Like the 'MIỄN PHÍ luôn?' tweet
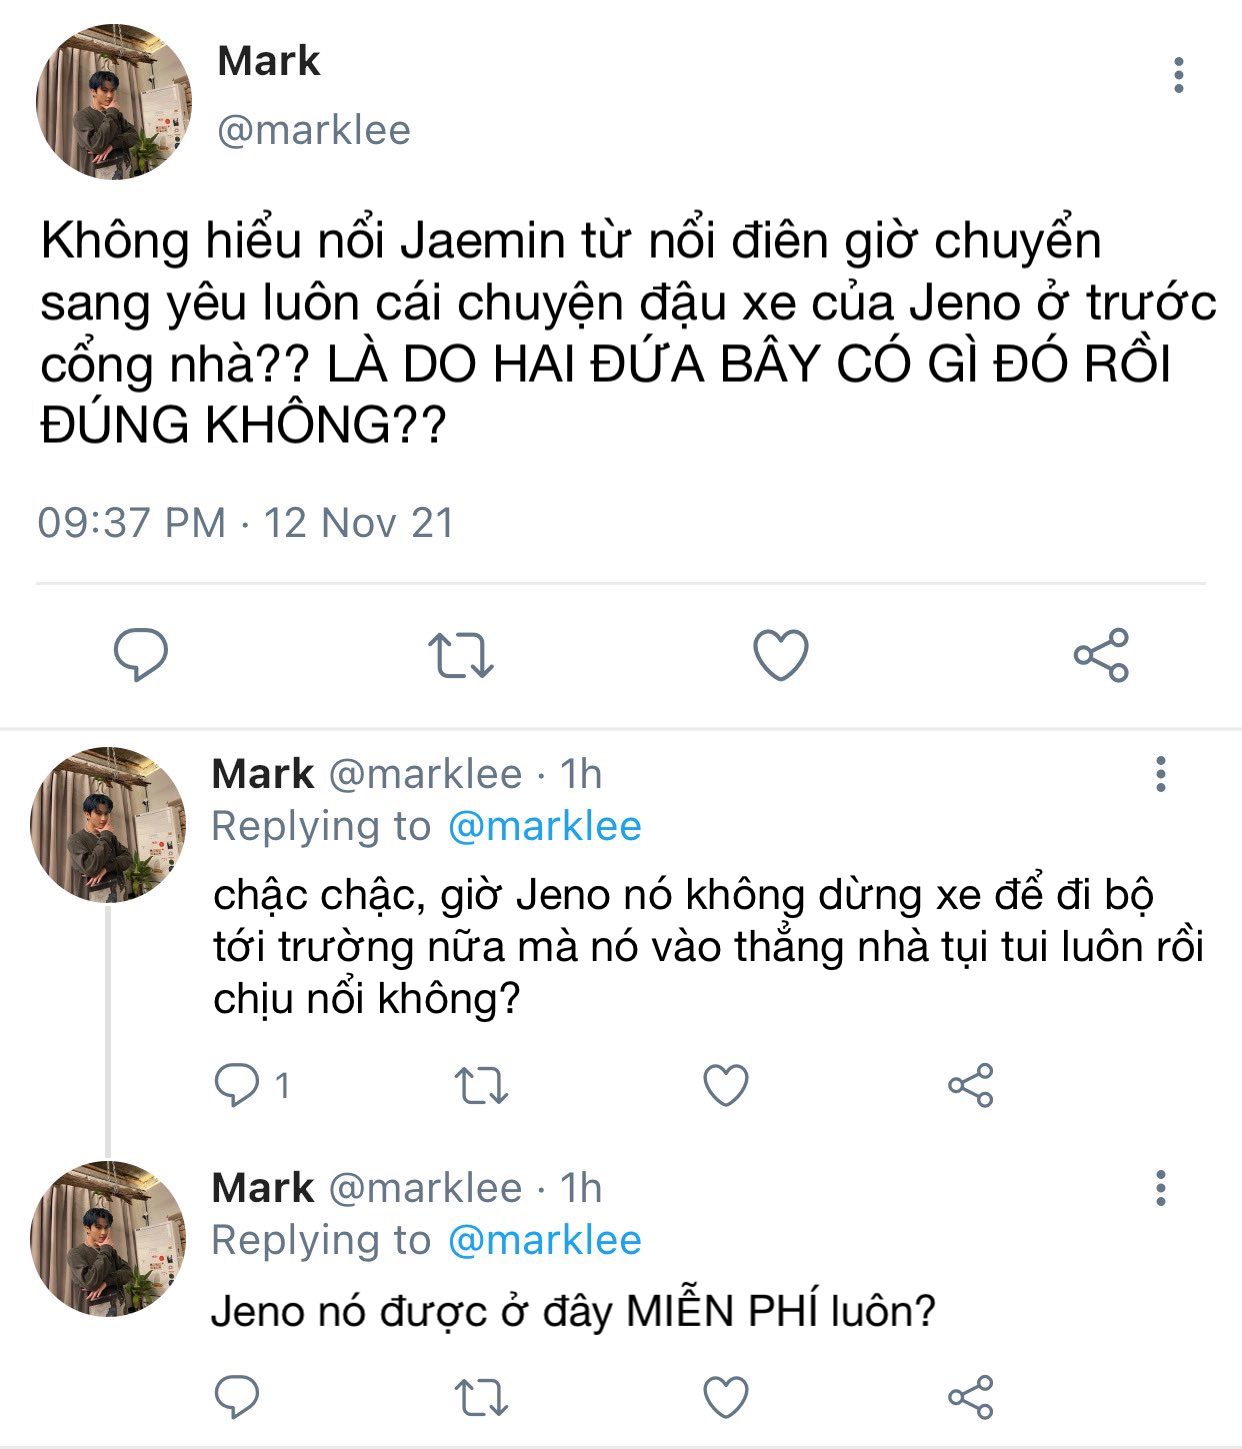The width and height of the screenshot is (1242, 1449). click(x=726, y=1397)
